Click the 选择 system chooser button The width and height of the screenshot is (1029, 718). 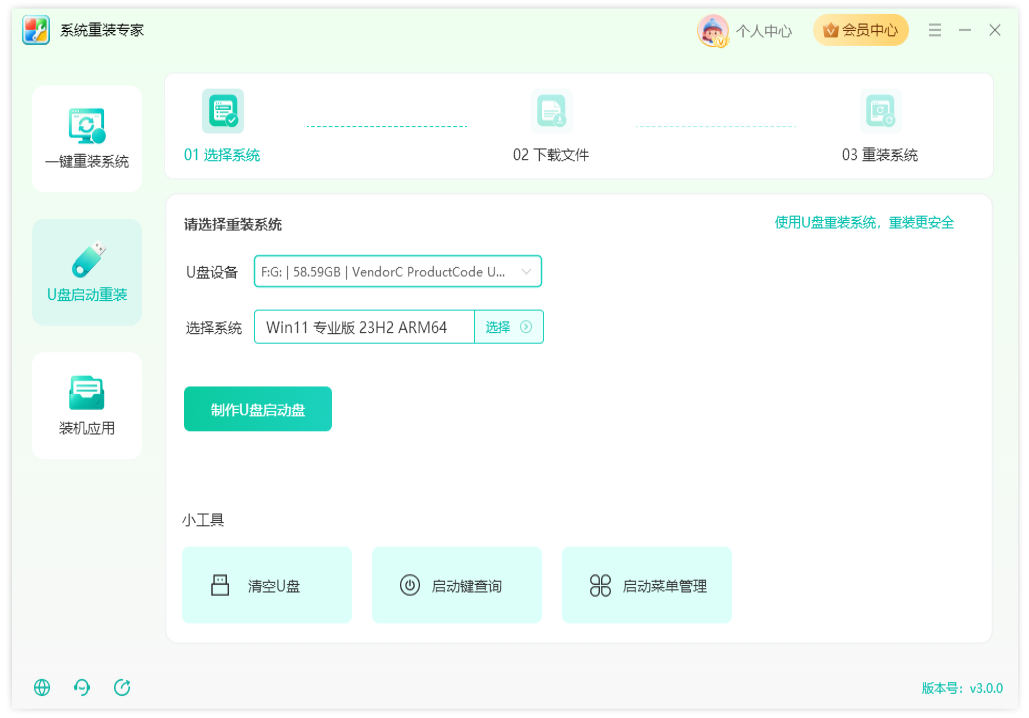(x=509, y=327)
